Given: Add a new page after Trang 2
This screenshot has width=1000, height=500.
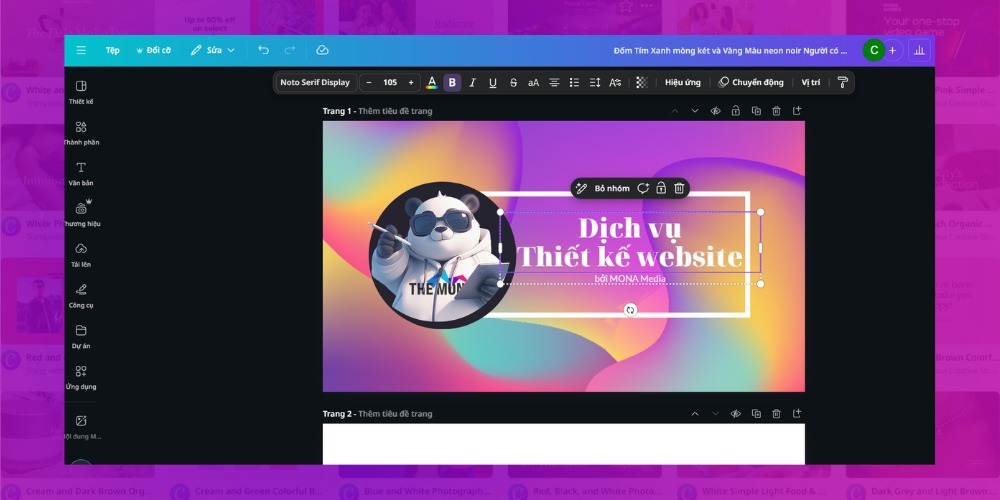Looking at the screenshot, I should point(797,414).
